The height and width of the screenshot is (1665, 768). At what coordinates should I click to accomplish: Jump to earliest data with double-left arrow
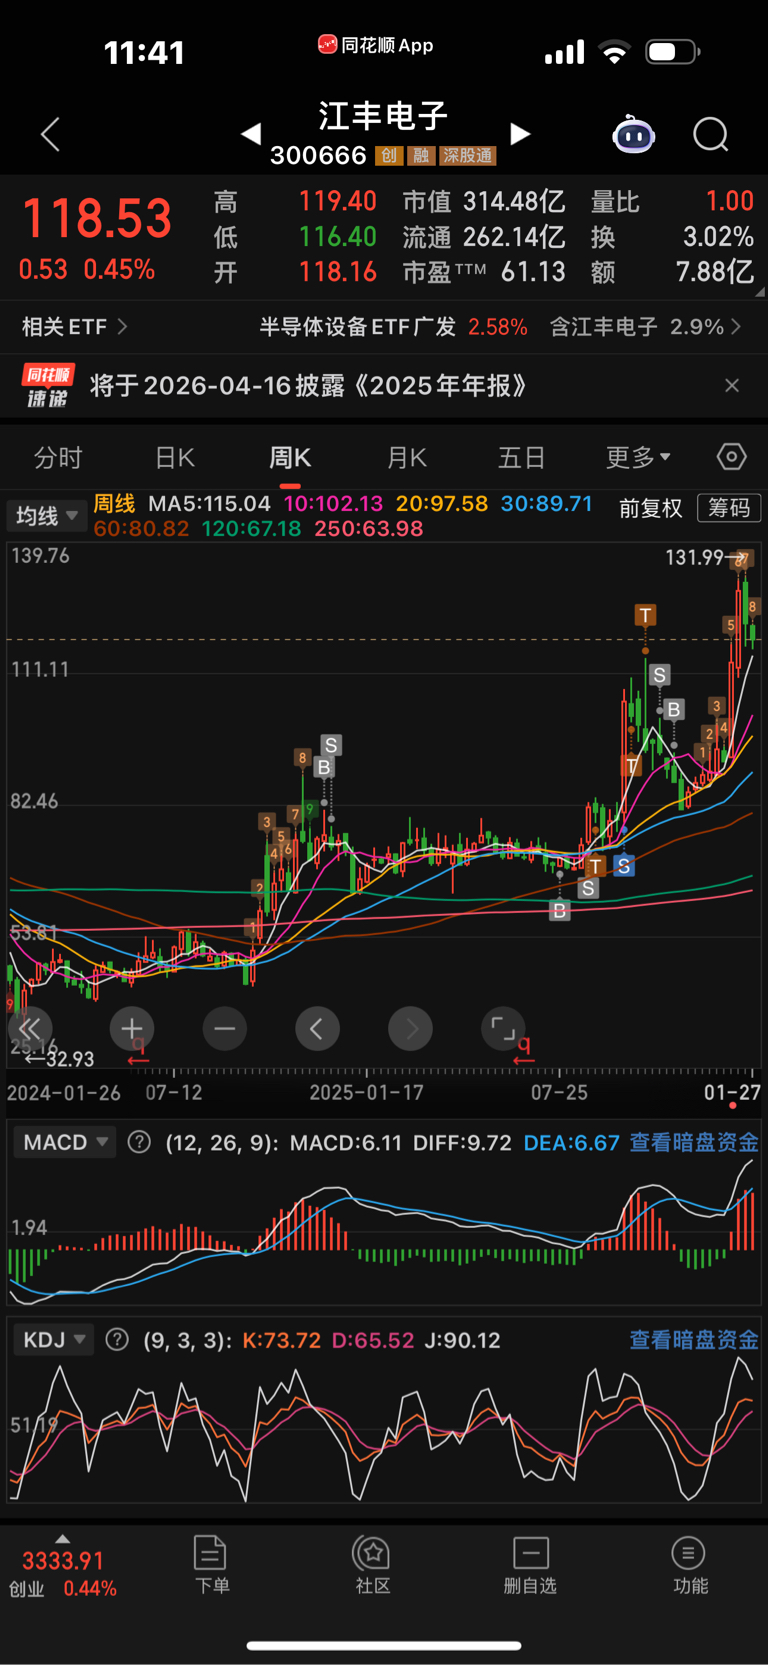(30, 1028)
